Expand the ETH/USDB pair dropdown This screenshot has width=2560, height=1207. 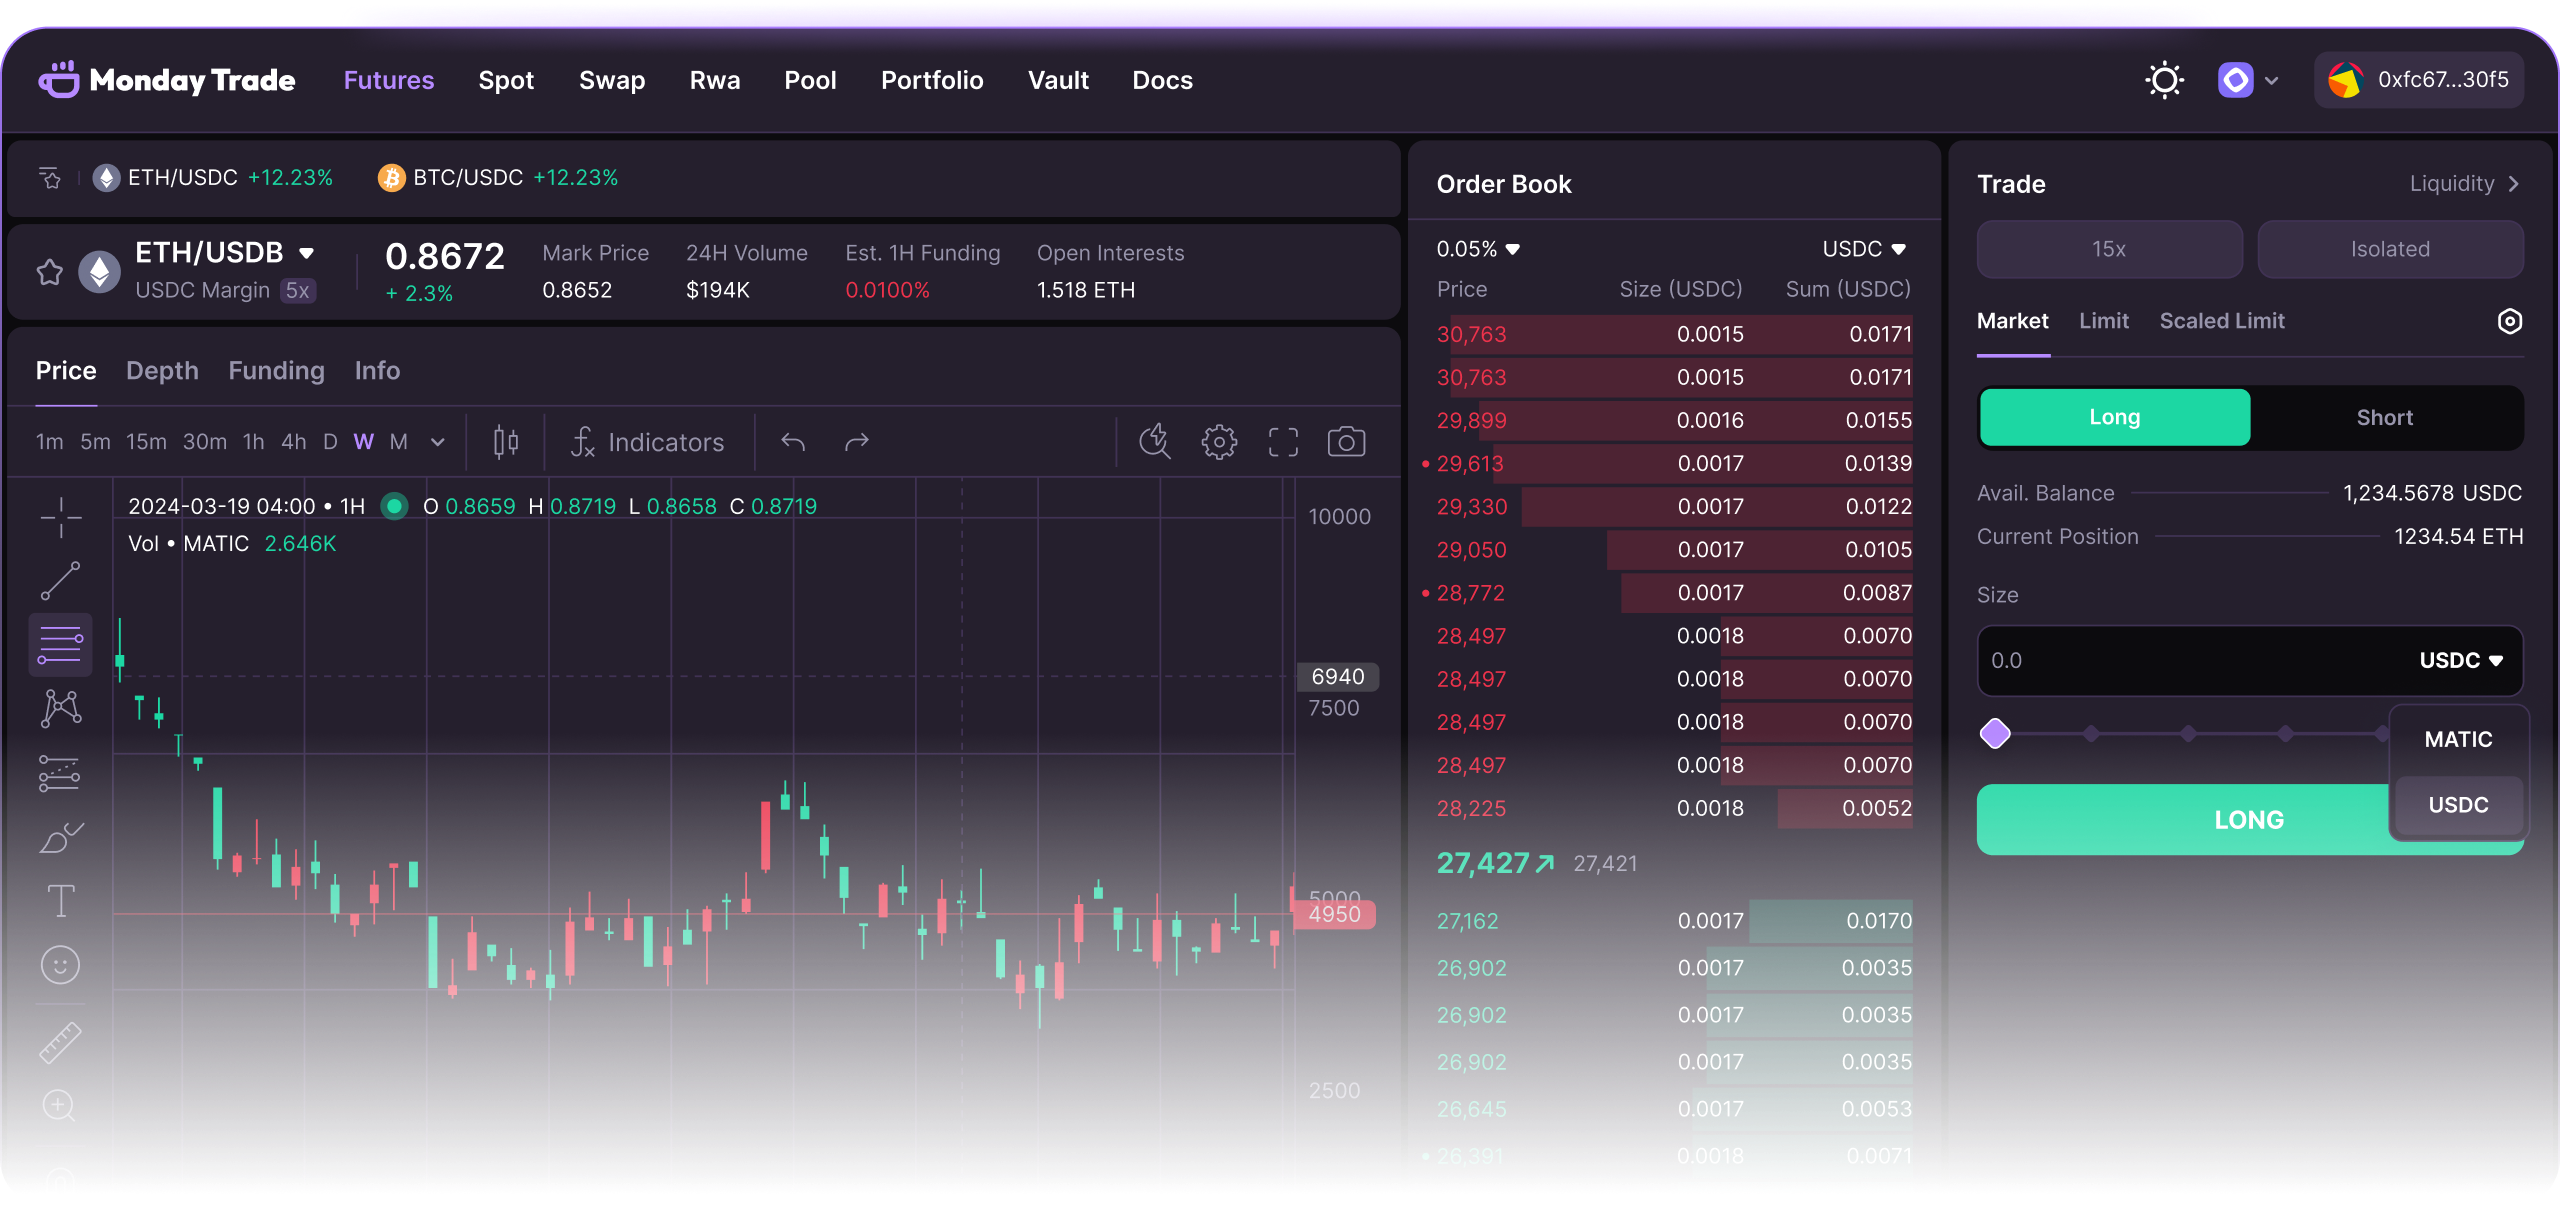click(307, 253)
